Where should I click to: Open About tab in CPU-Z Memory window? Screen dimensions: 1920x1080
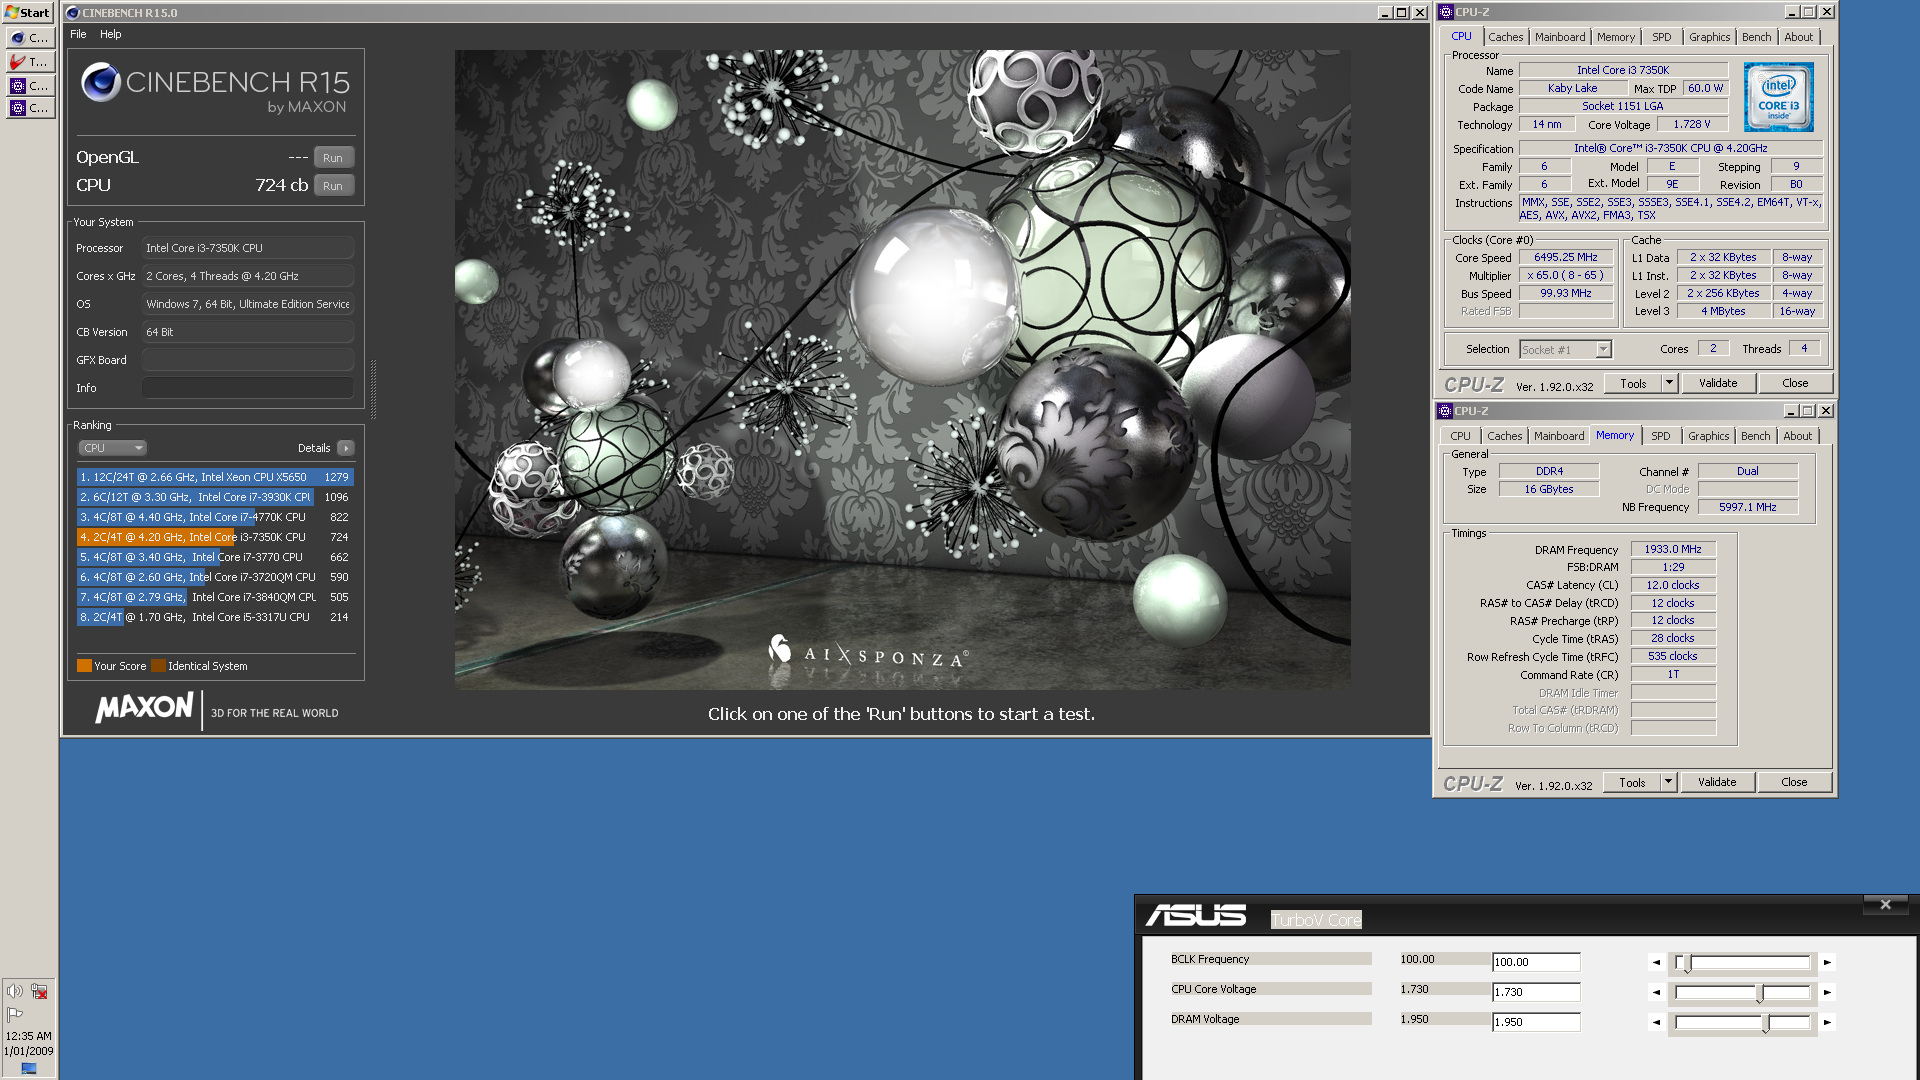(1797, 436)
